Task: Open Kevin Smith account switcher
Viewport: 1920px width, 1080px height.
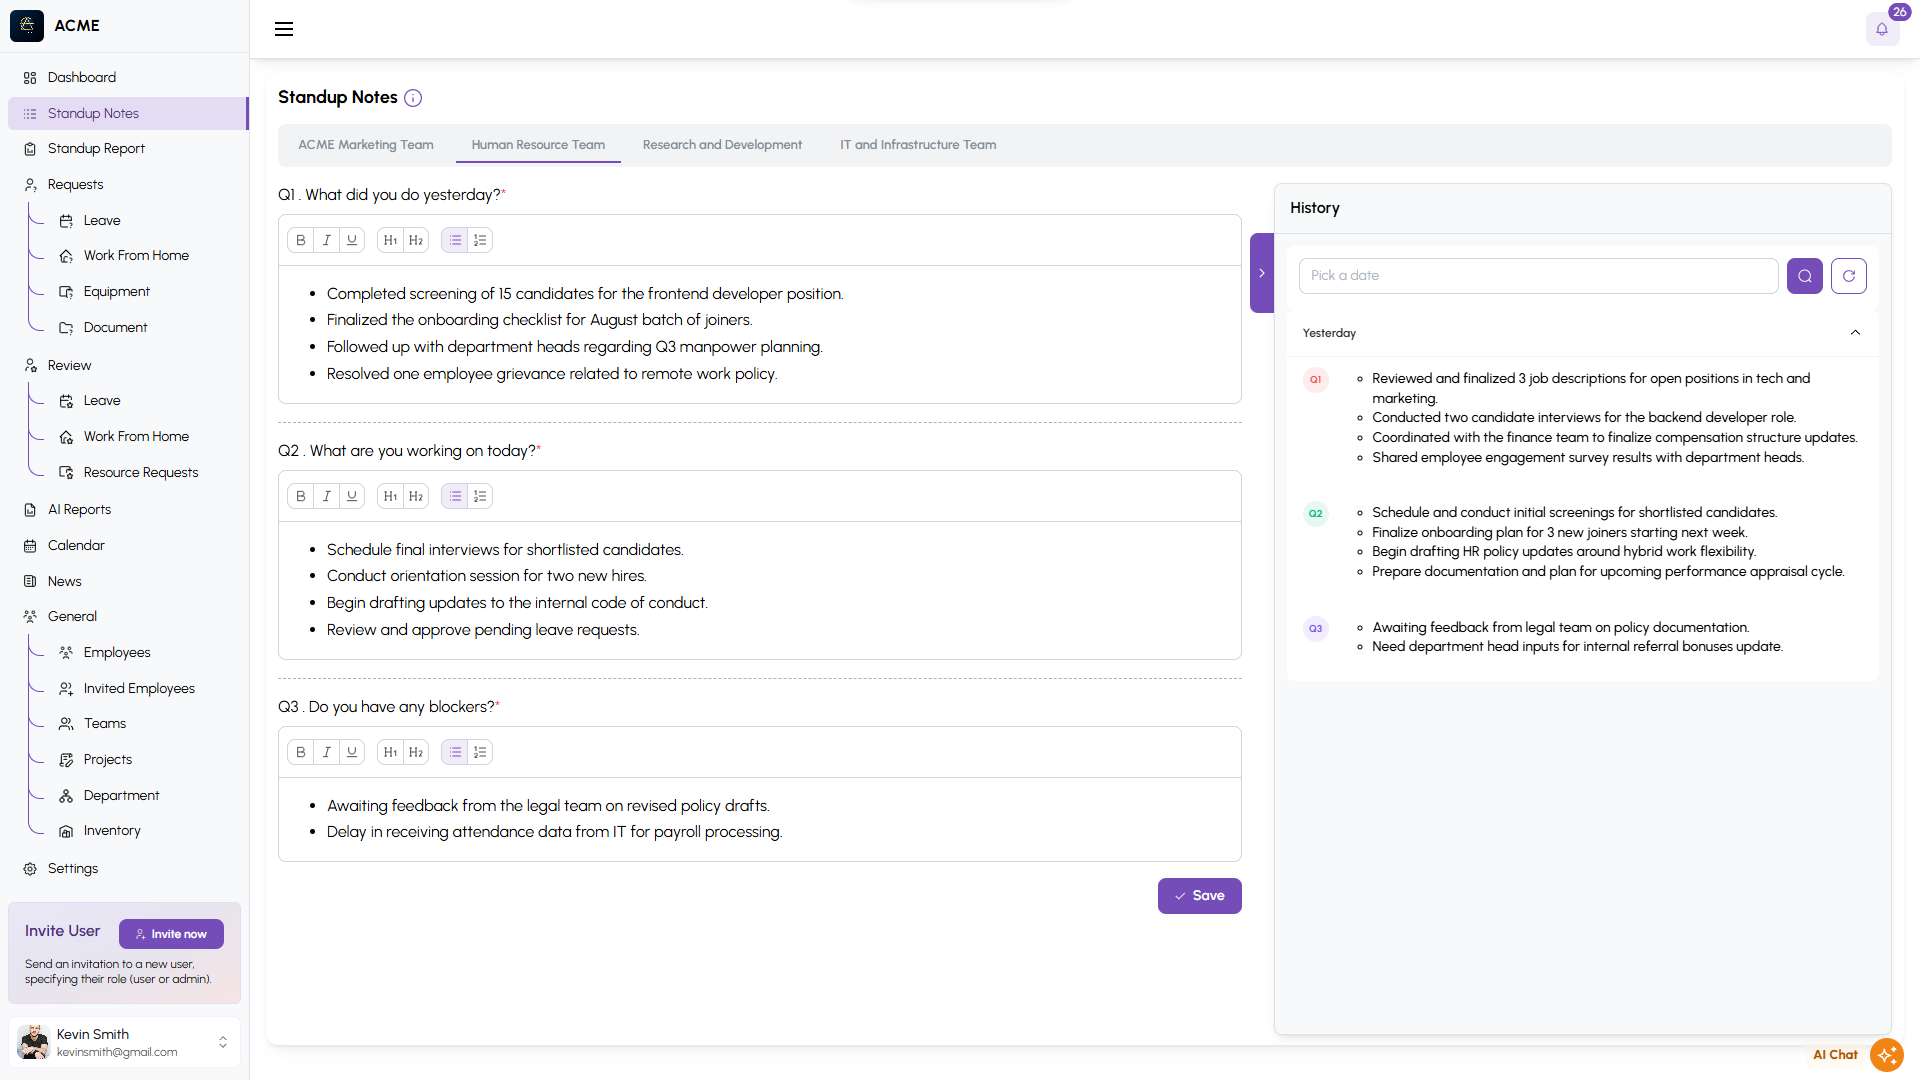Action: point(222,1042)
